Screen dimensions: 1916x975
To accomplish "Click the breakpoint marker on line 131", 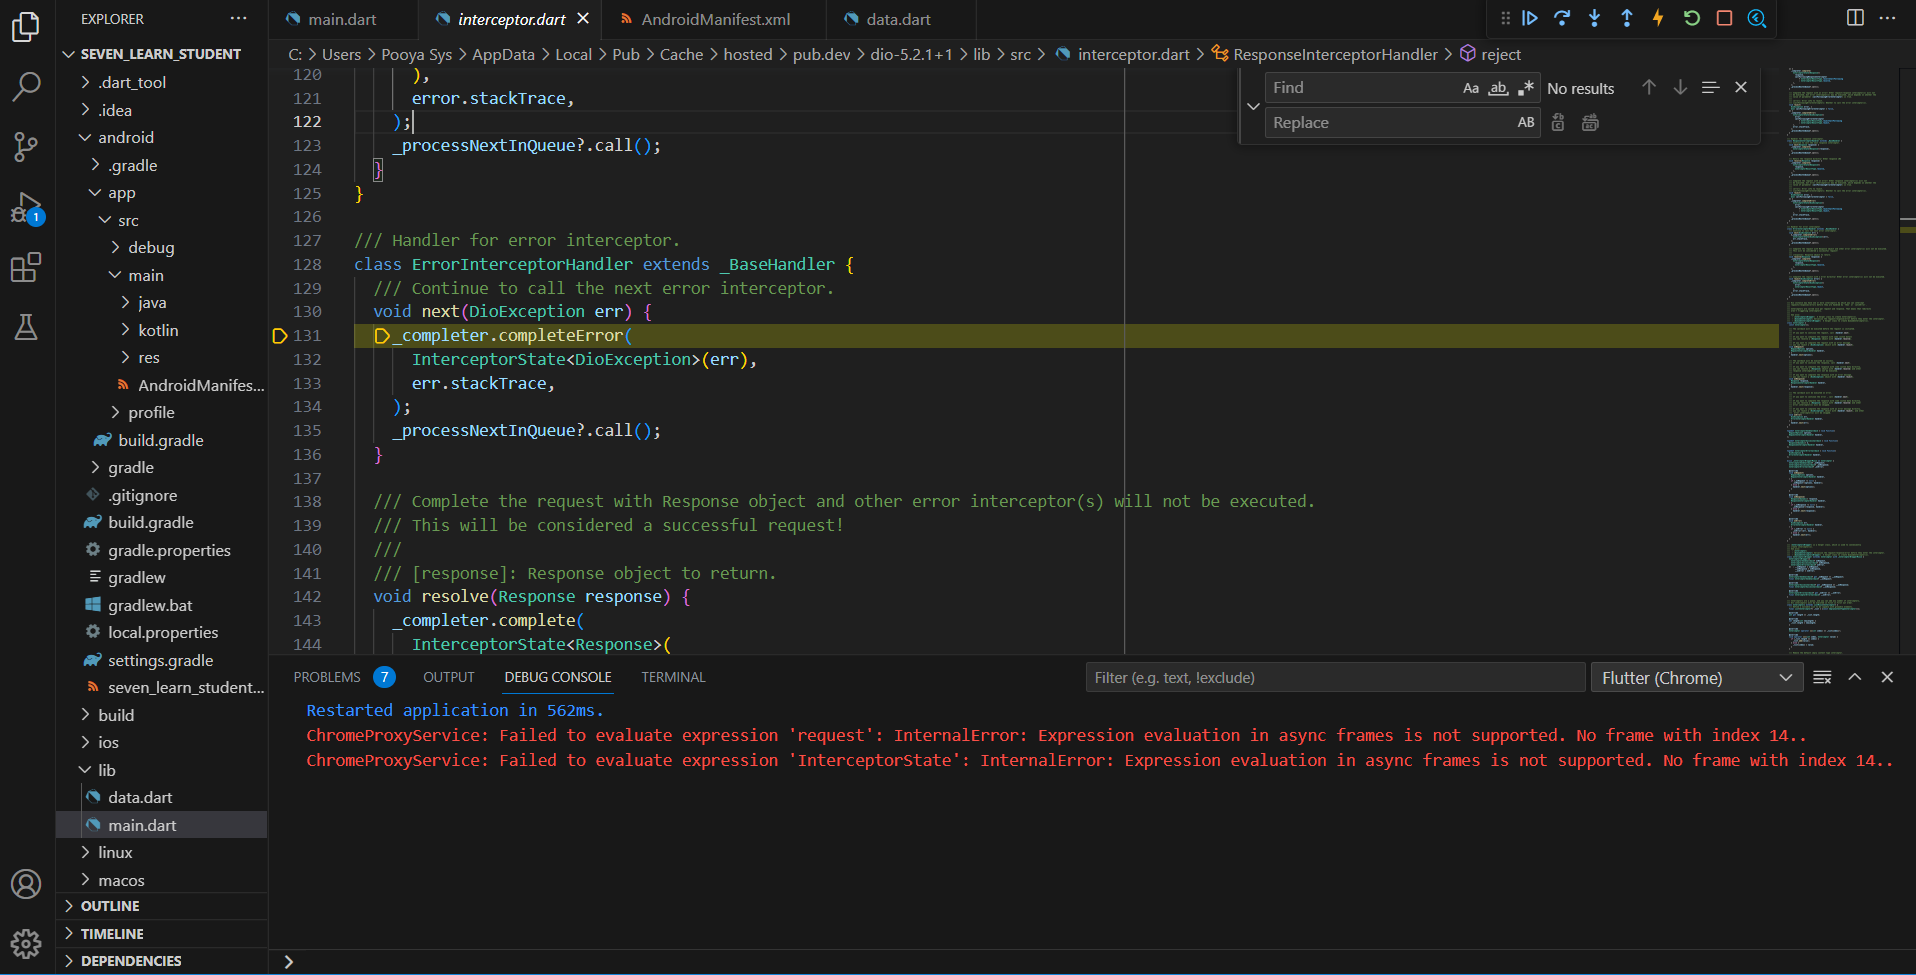I will (280, 336).
